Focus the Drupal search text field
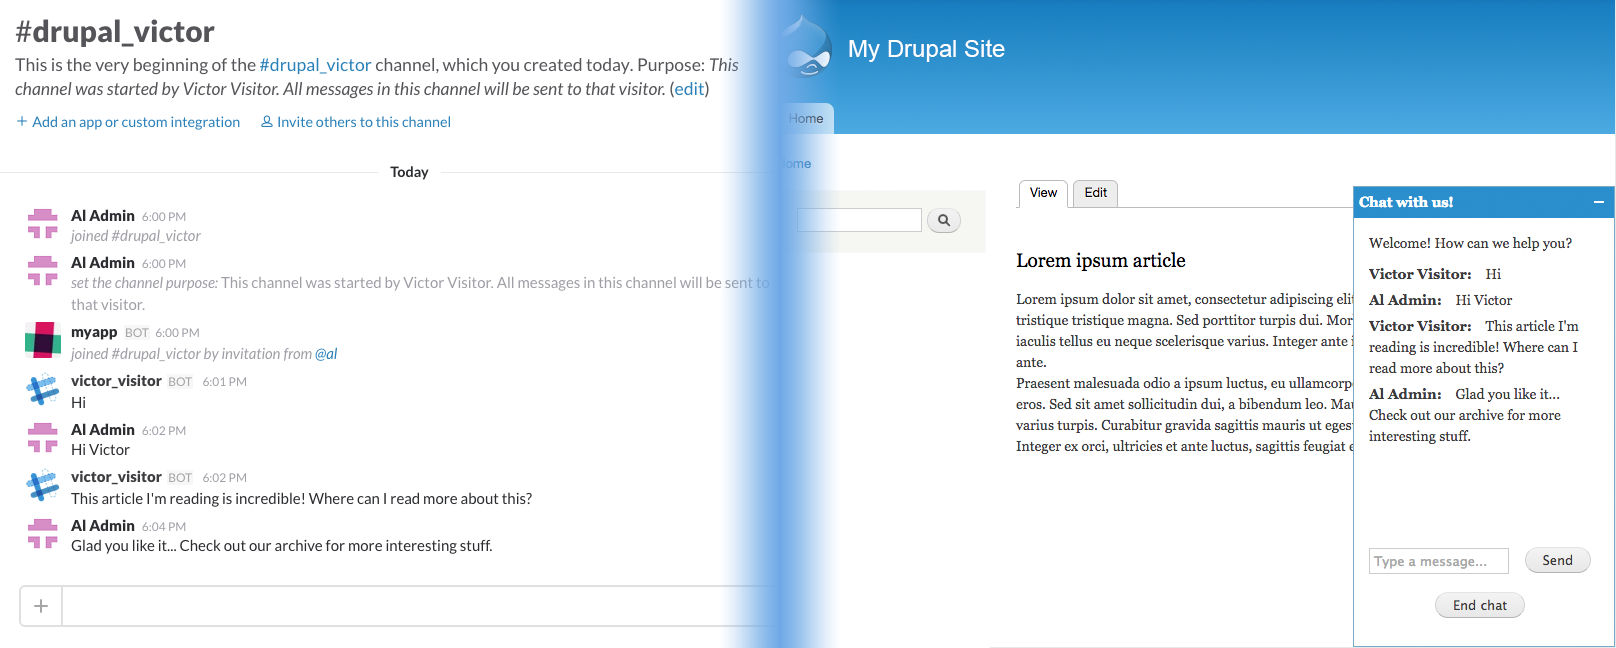The width and height of the screenshot is (1616, 648). pyautogui.click(x=859, y=220)
